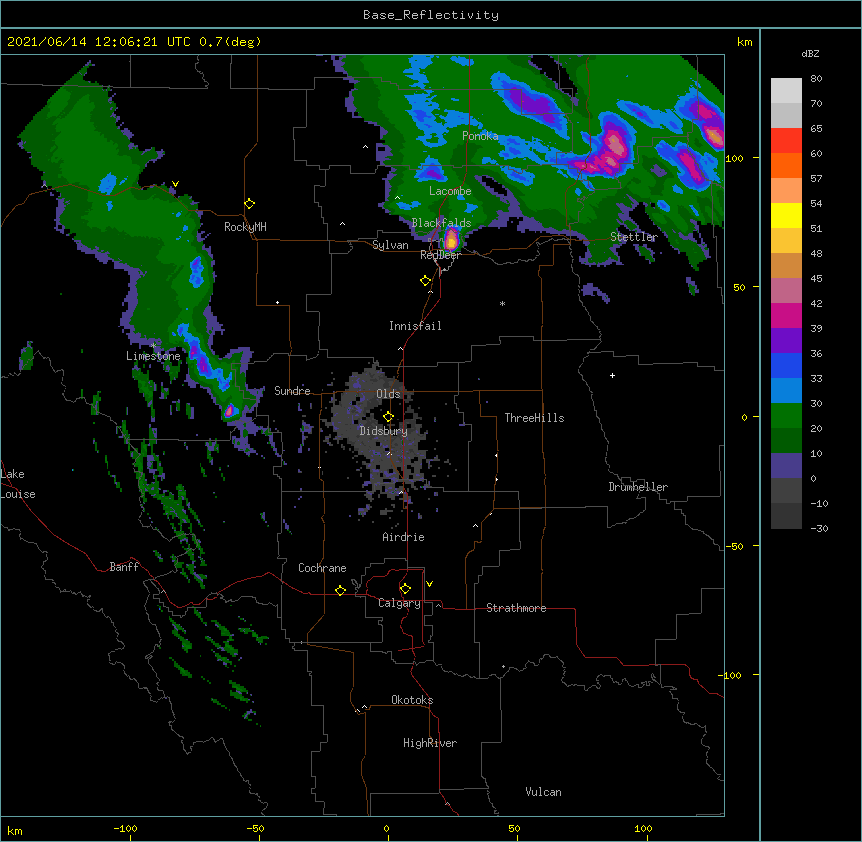This screenshot has width=862, height=842.
Task: Click the yellow marker above Calgary label
Action: pos(405,589)
